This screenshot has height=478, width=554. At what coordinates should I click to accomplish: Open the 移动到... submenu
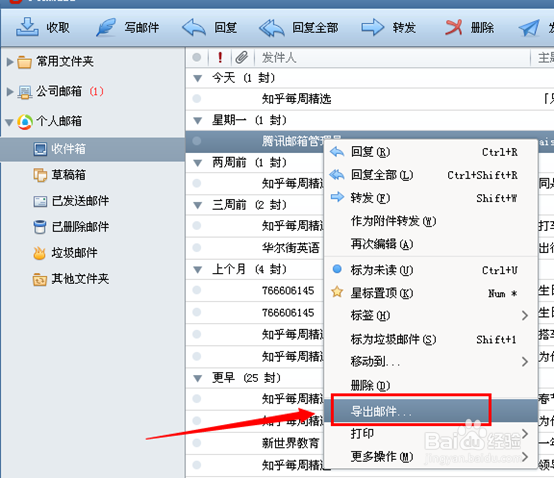click(431, 361)
